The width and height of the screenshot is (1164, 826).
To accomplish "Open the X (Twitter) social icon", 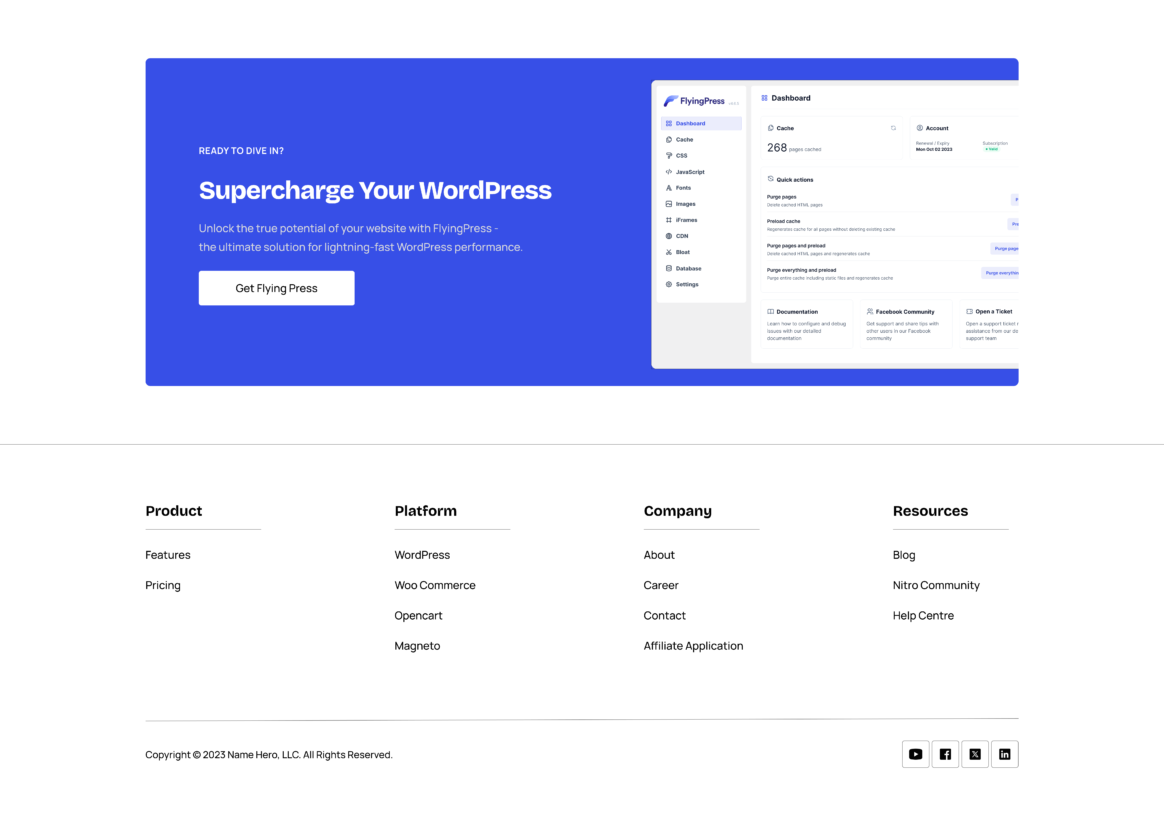I will point(975,754).
